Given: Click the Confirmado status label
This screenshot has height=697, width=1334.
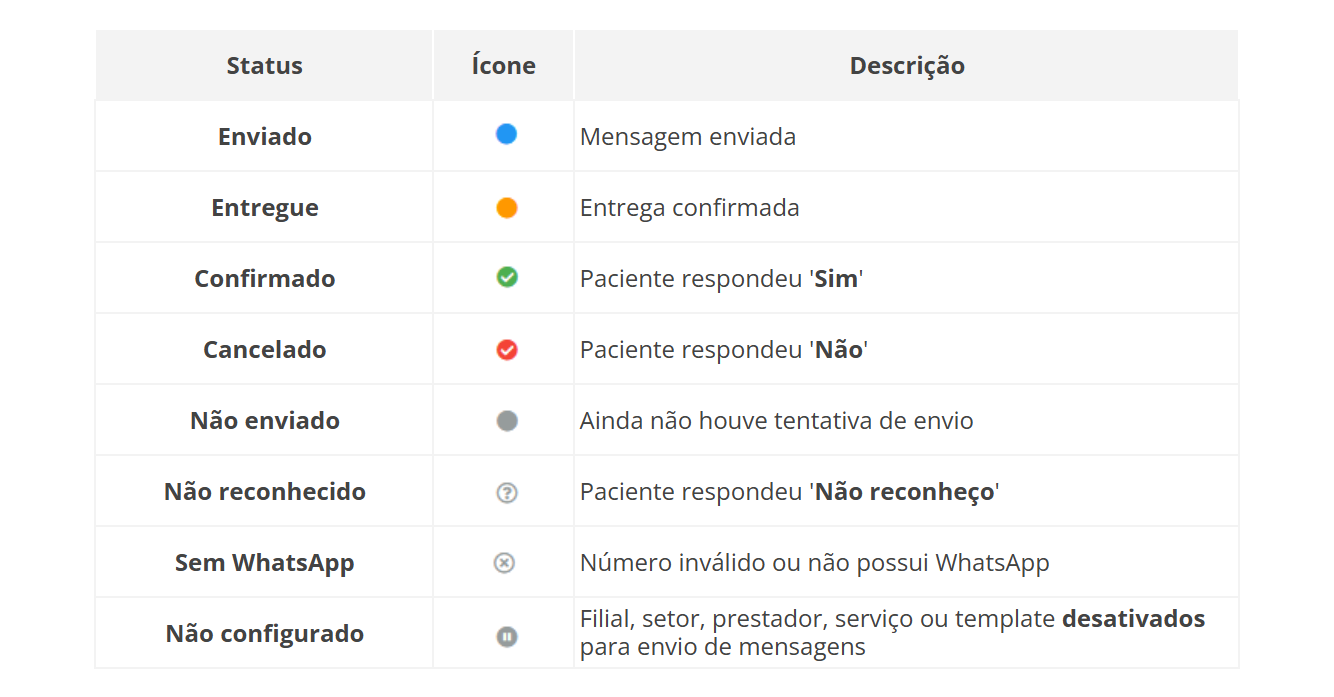Looking at the screenshot, I should click(x=264, y=279).
